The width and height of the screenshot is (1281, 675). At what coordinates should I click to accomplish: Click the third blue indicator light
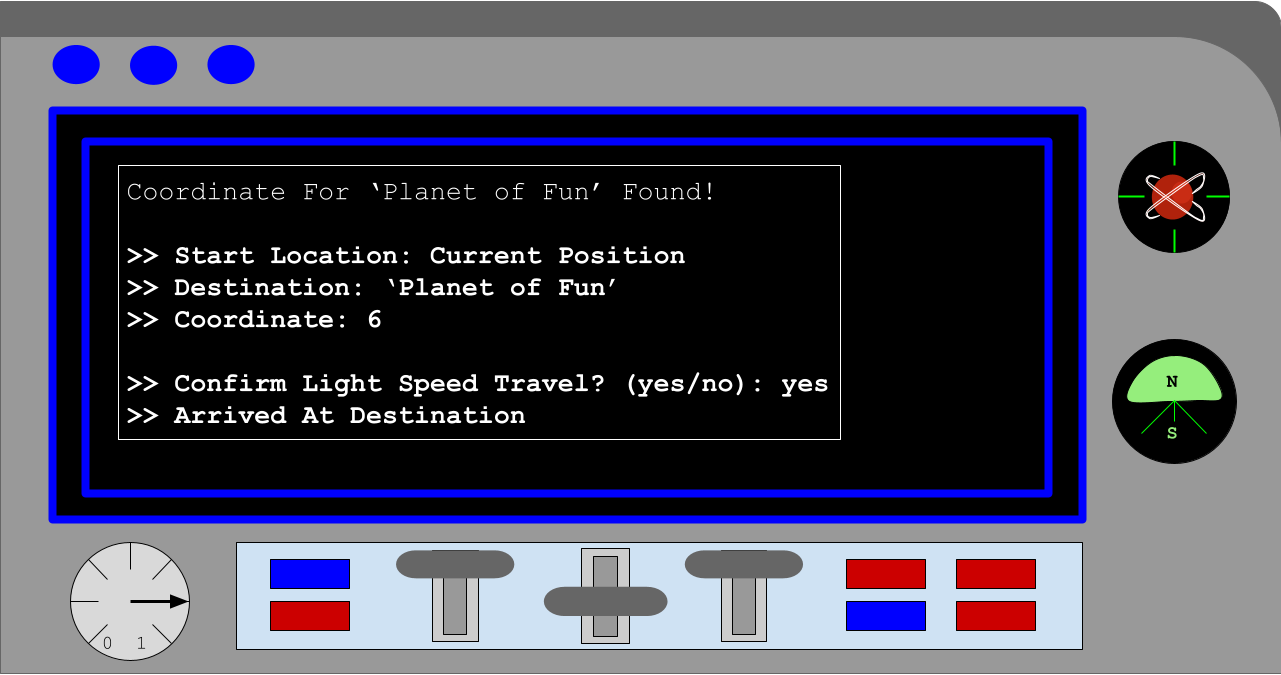[x=231, y=65]
